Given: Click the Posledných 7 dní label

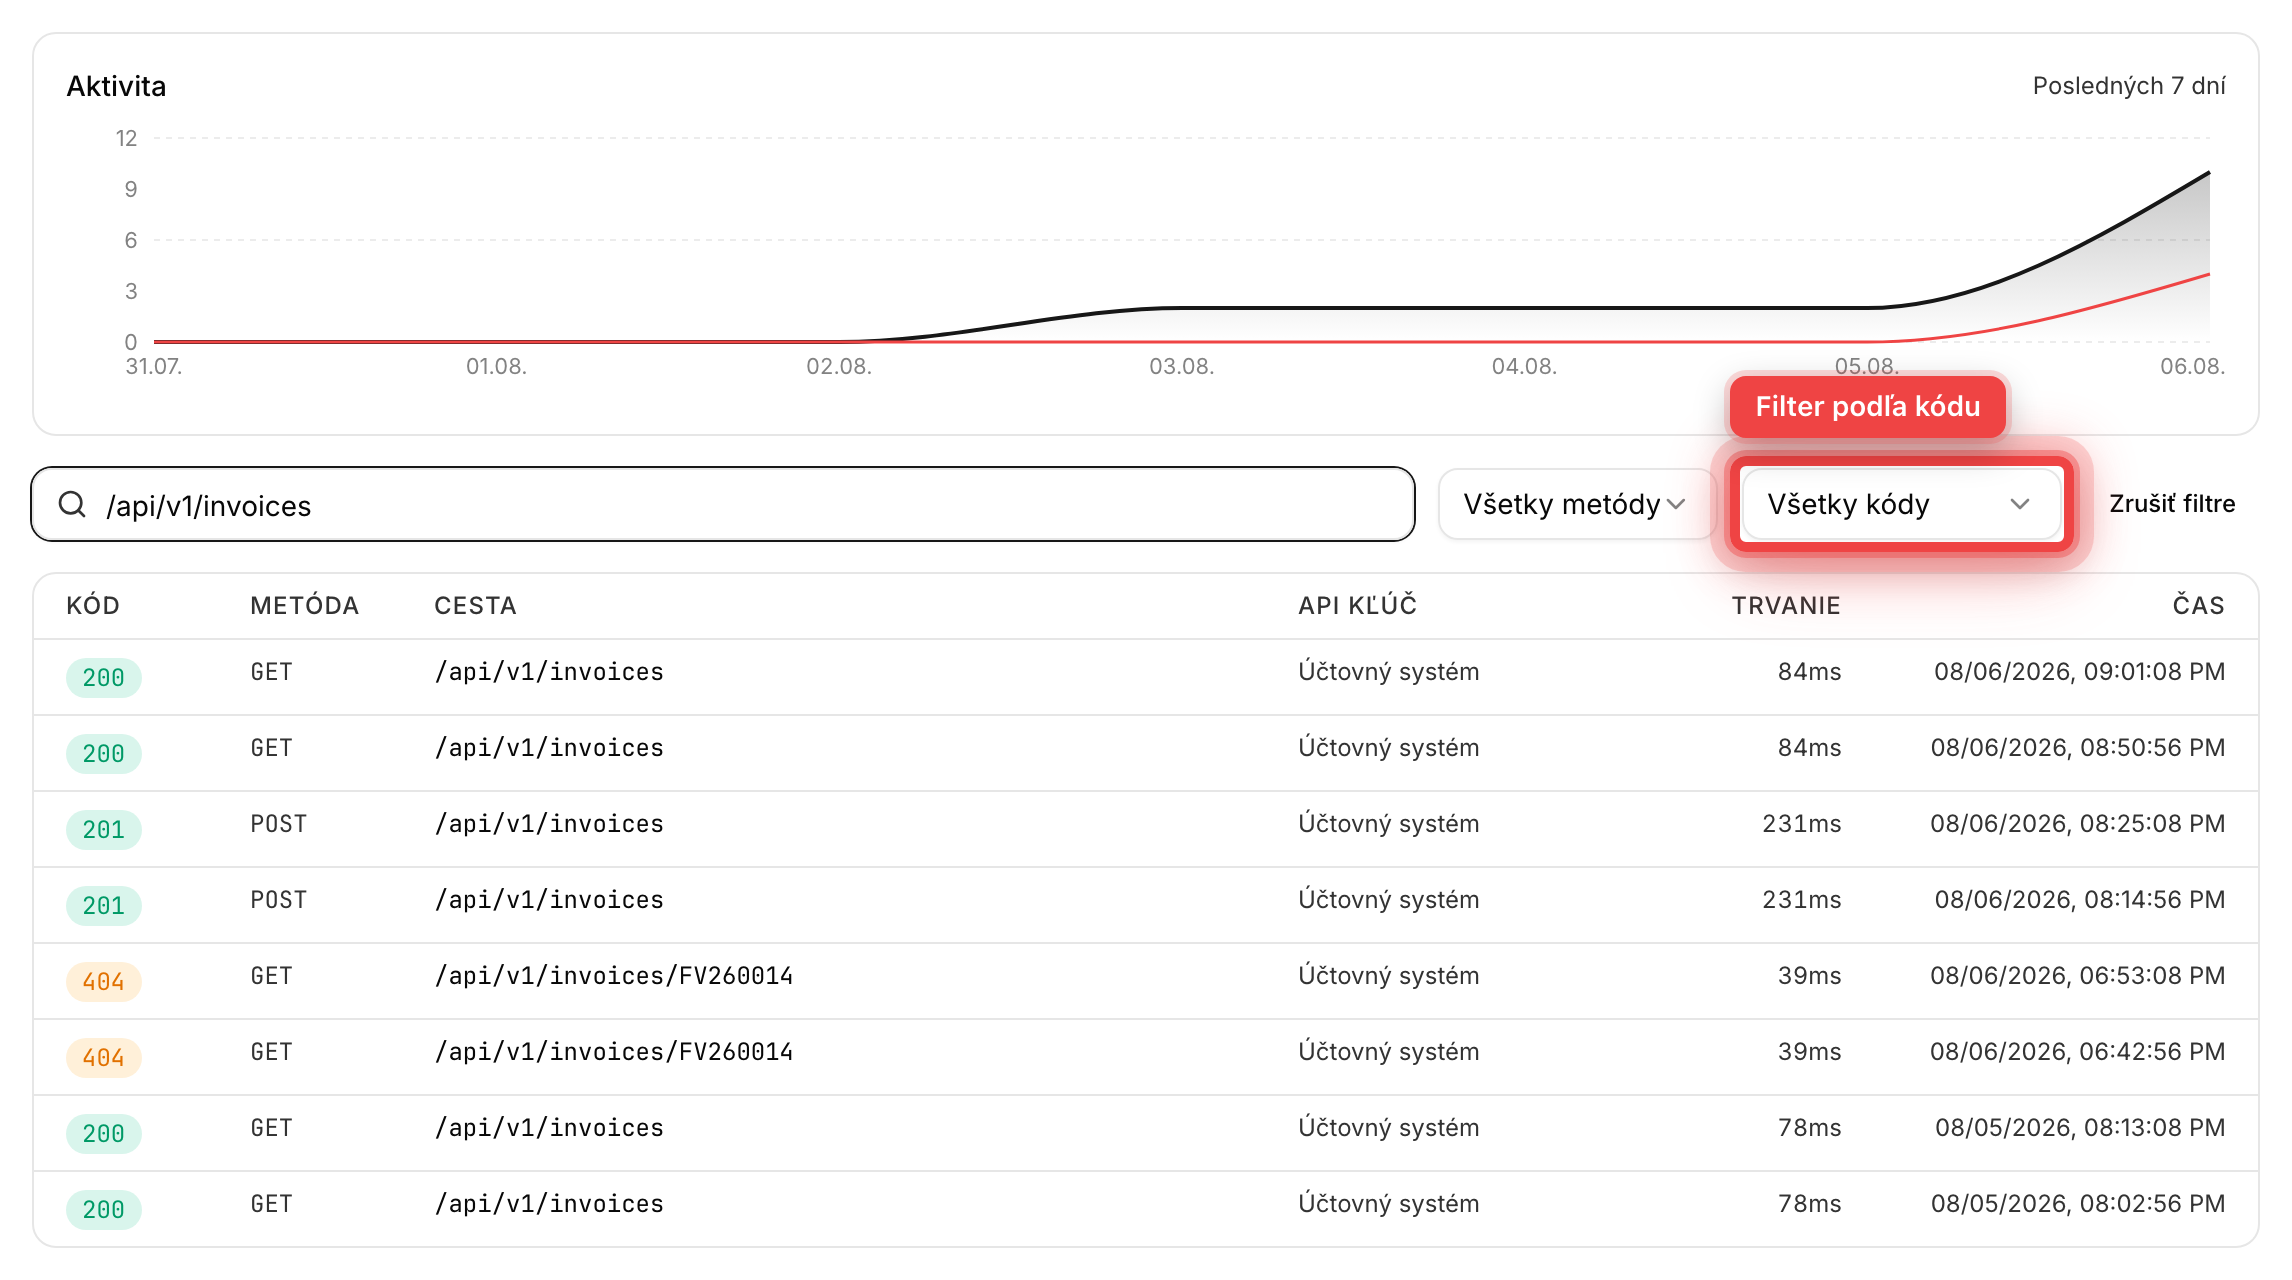Looking at the screenshot, I should [x=2129, y=86].
